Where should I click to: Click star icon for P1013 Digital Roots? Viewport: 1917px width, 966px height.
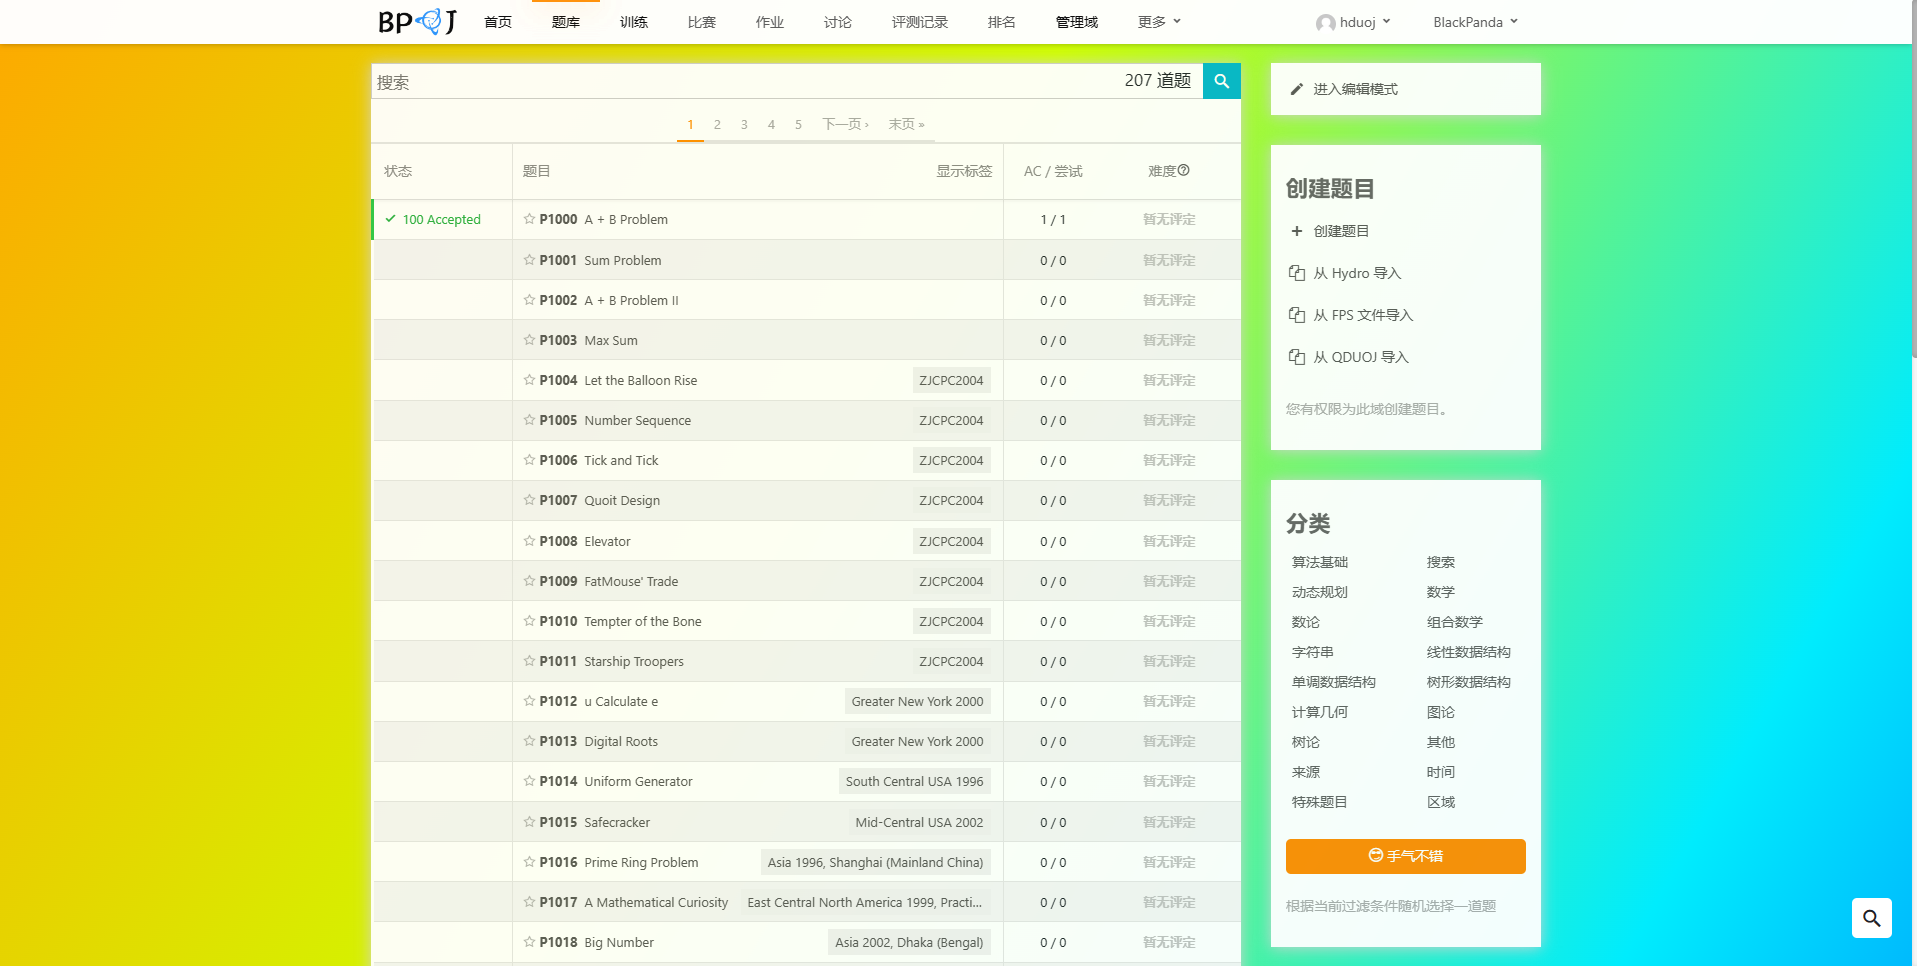(529, 740)
